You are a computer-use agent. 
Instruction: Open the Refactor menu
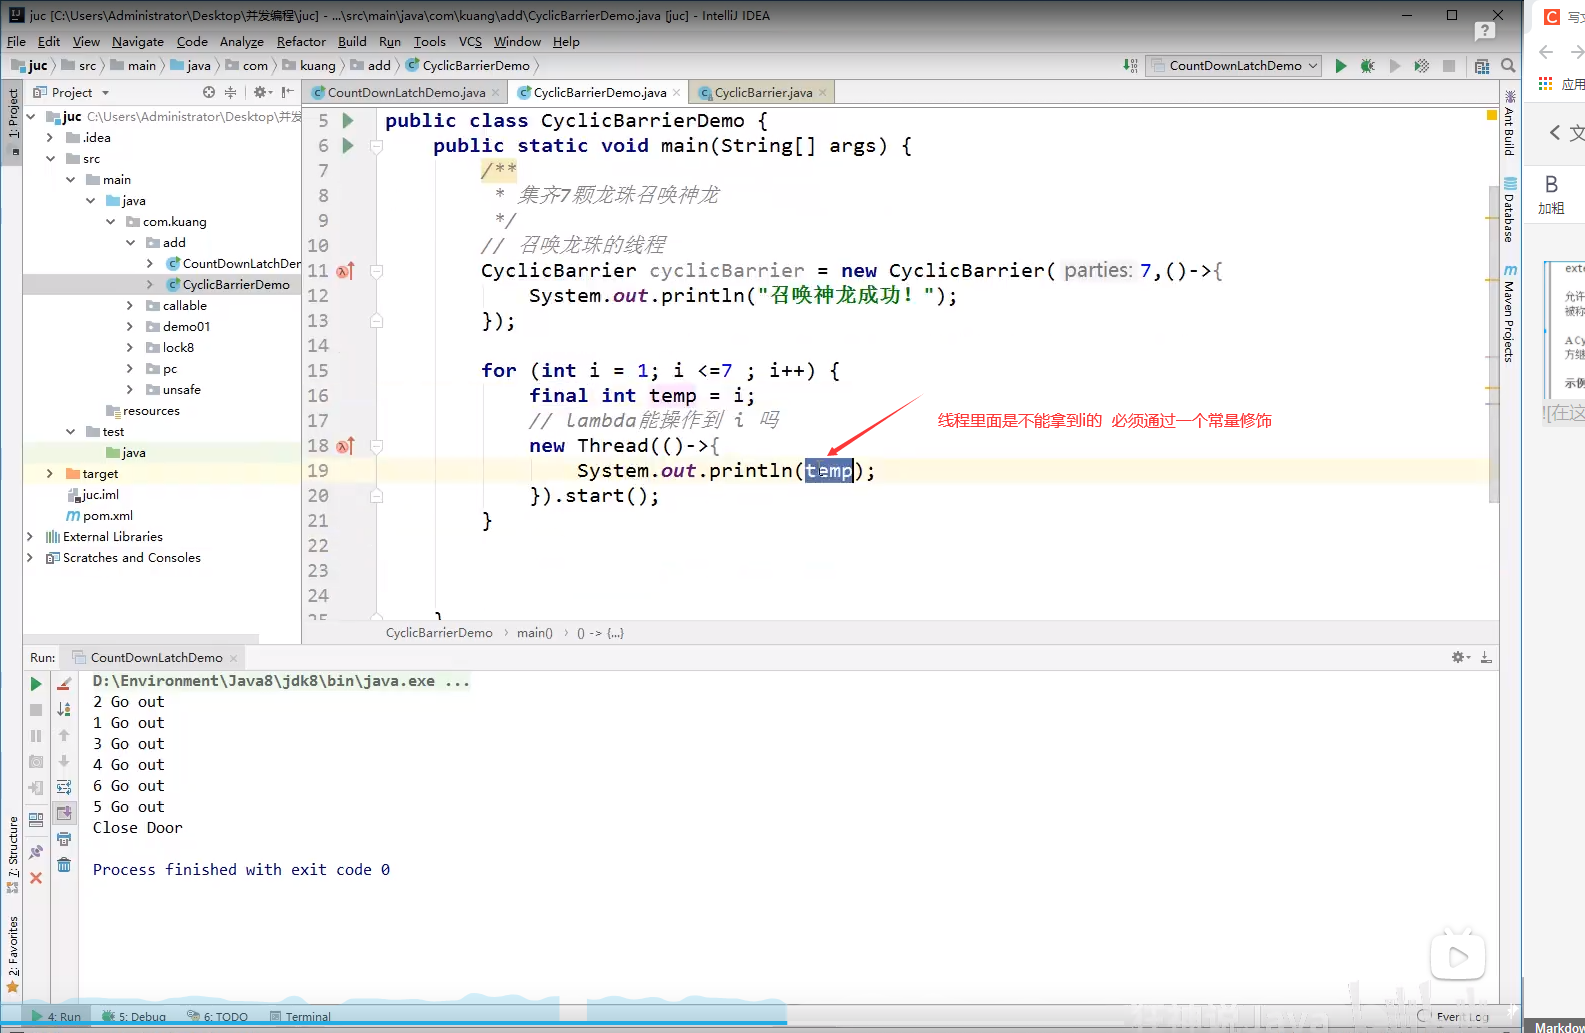point(301,42)
